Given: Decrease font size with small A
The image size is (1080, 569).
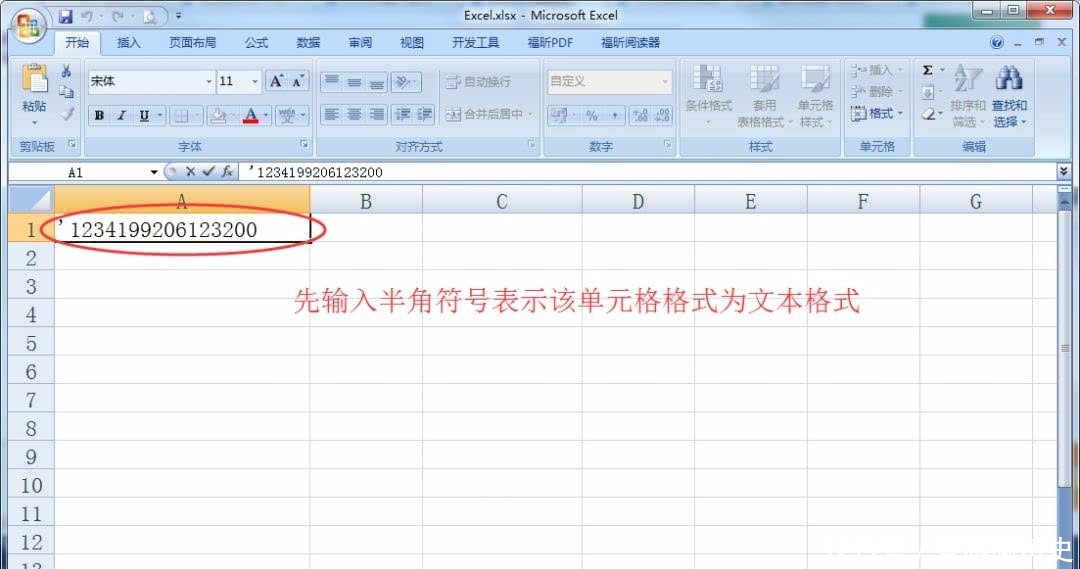Looking at the screenshot, I should [x=298, y=81].
